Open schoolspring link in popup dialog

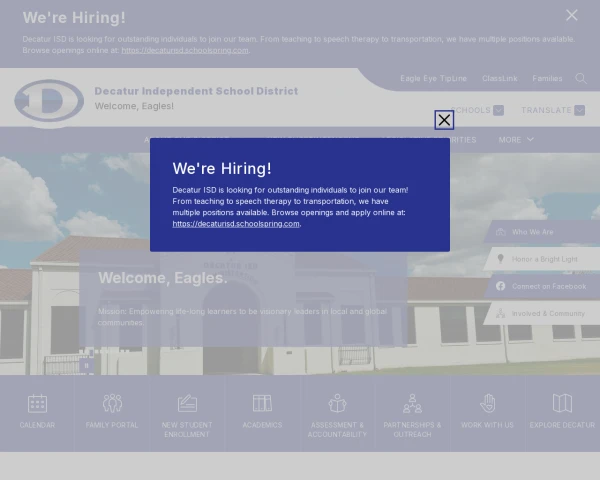[x=236, y=224]
